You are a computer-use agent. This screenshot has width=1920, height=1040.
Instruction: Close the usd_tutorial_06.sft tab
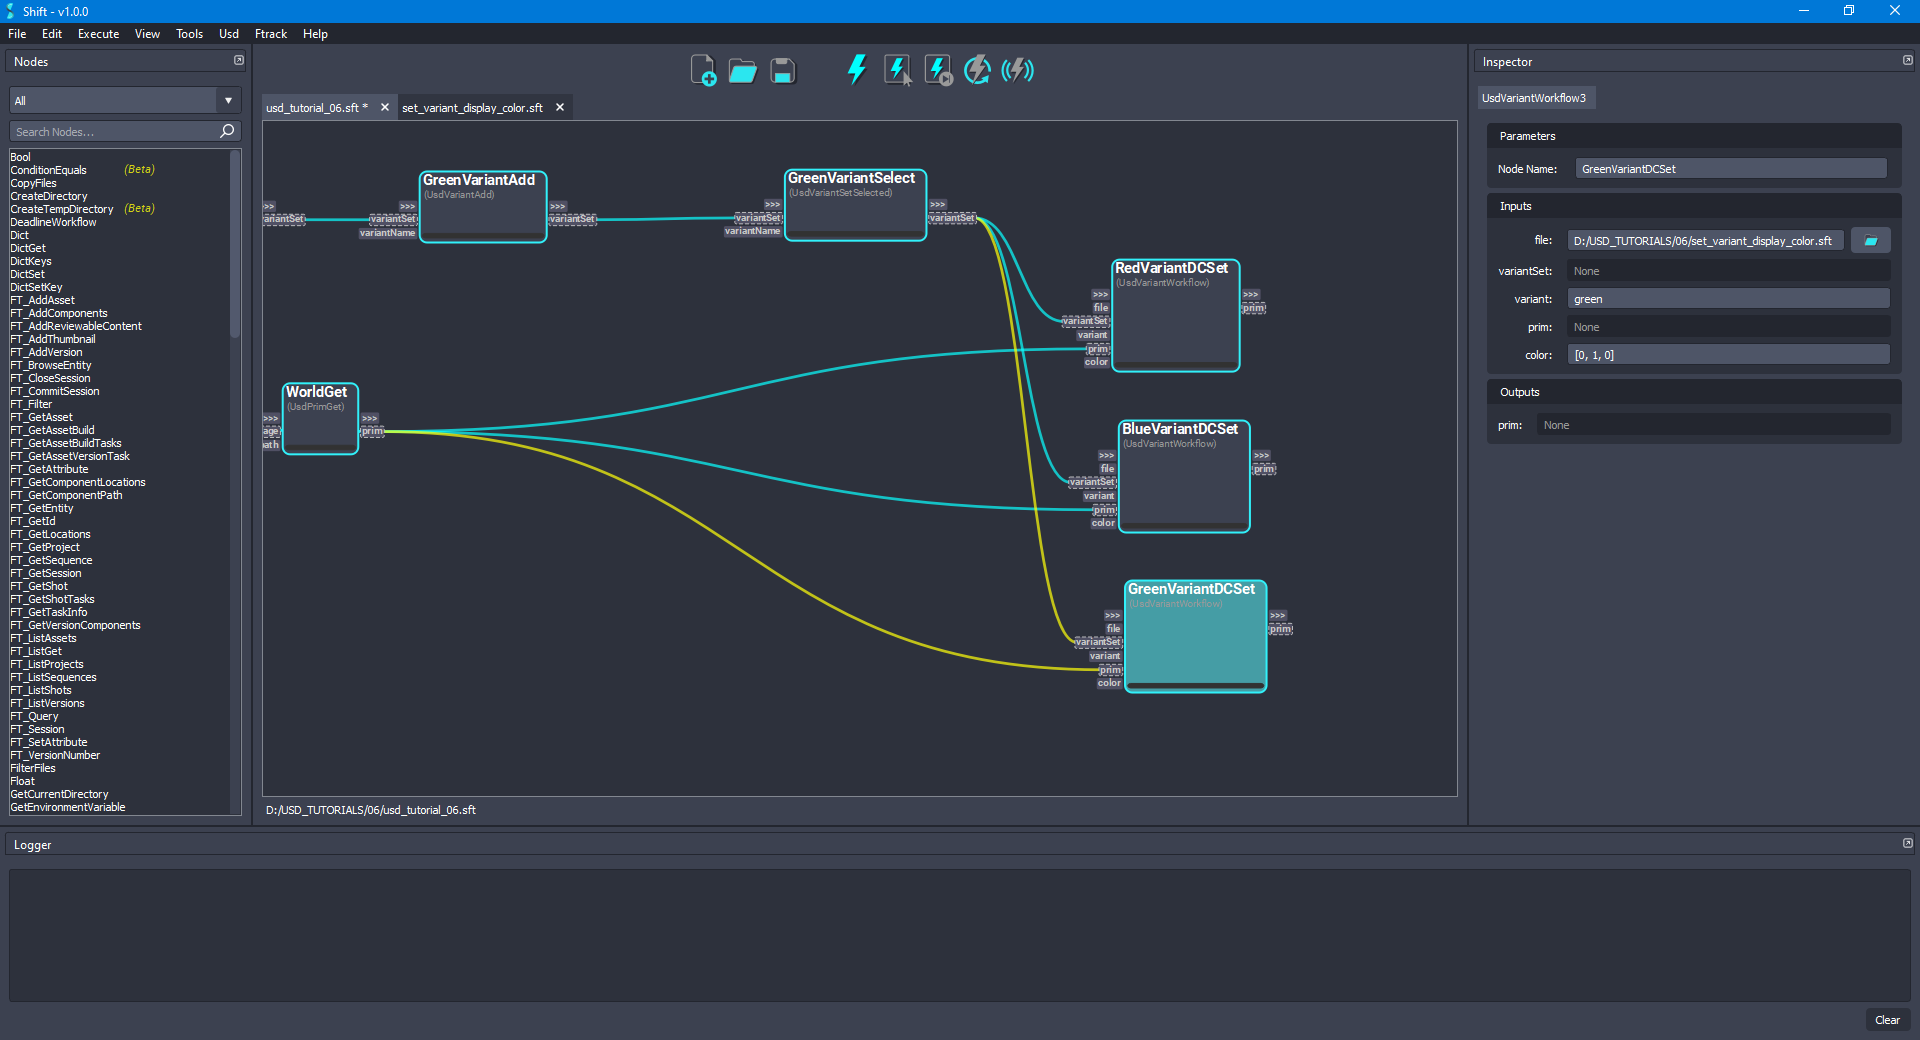[385, 107]
